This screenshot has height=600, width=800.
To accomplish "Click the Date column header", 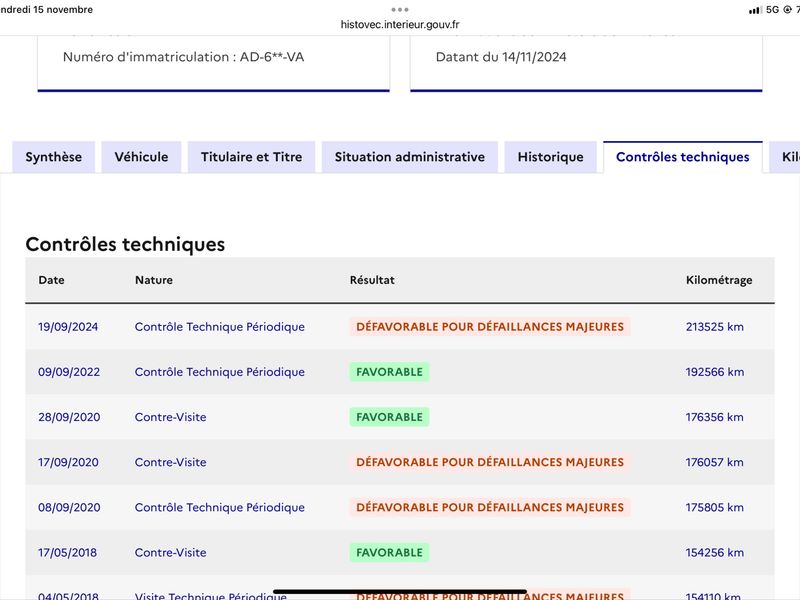I will point(52,280).
